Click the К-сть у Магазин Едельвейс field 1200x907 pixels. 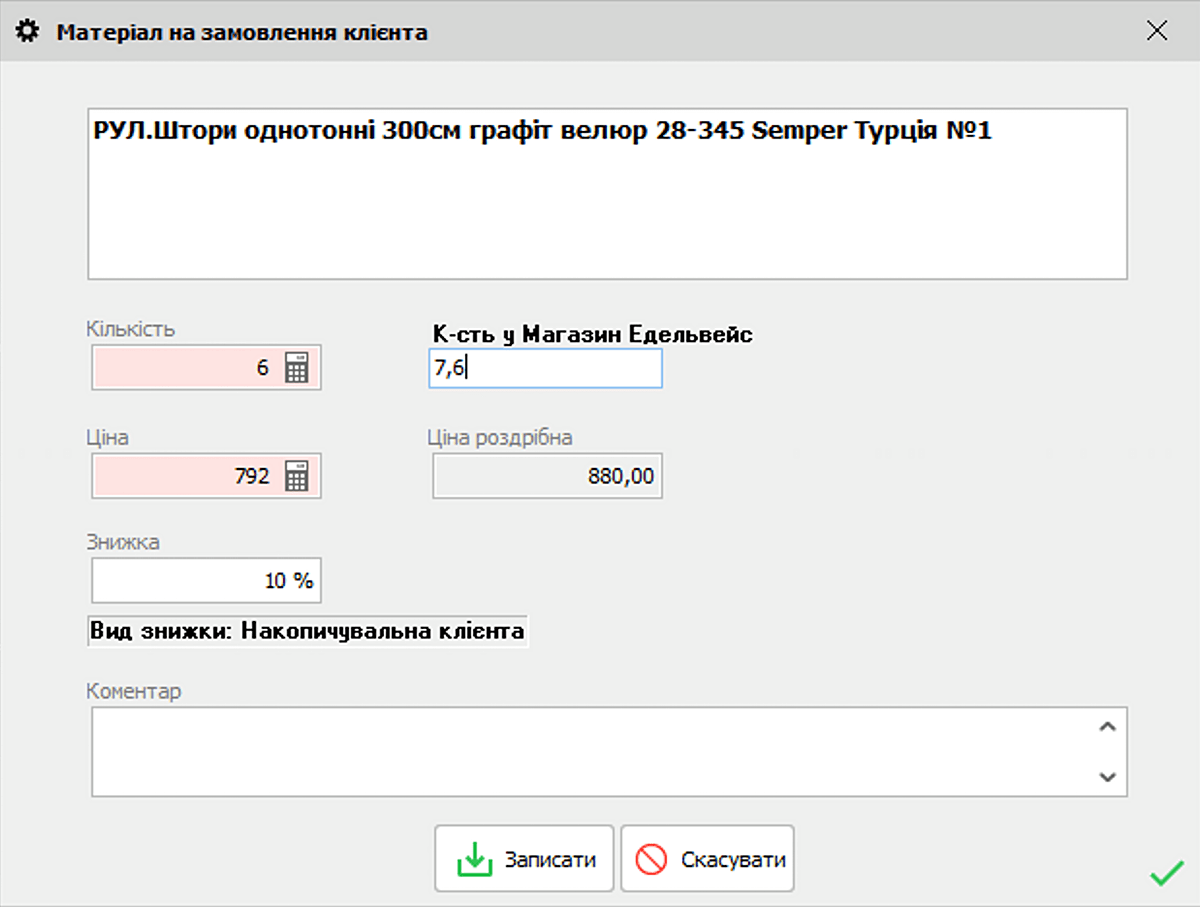coord(545,368)
